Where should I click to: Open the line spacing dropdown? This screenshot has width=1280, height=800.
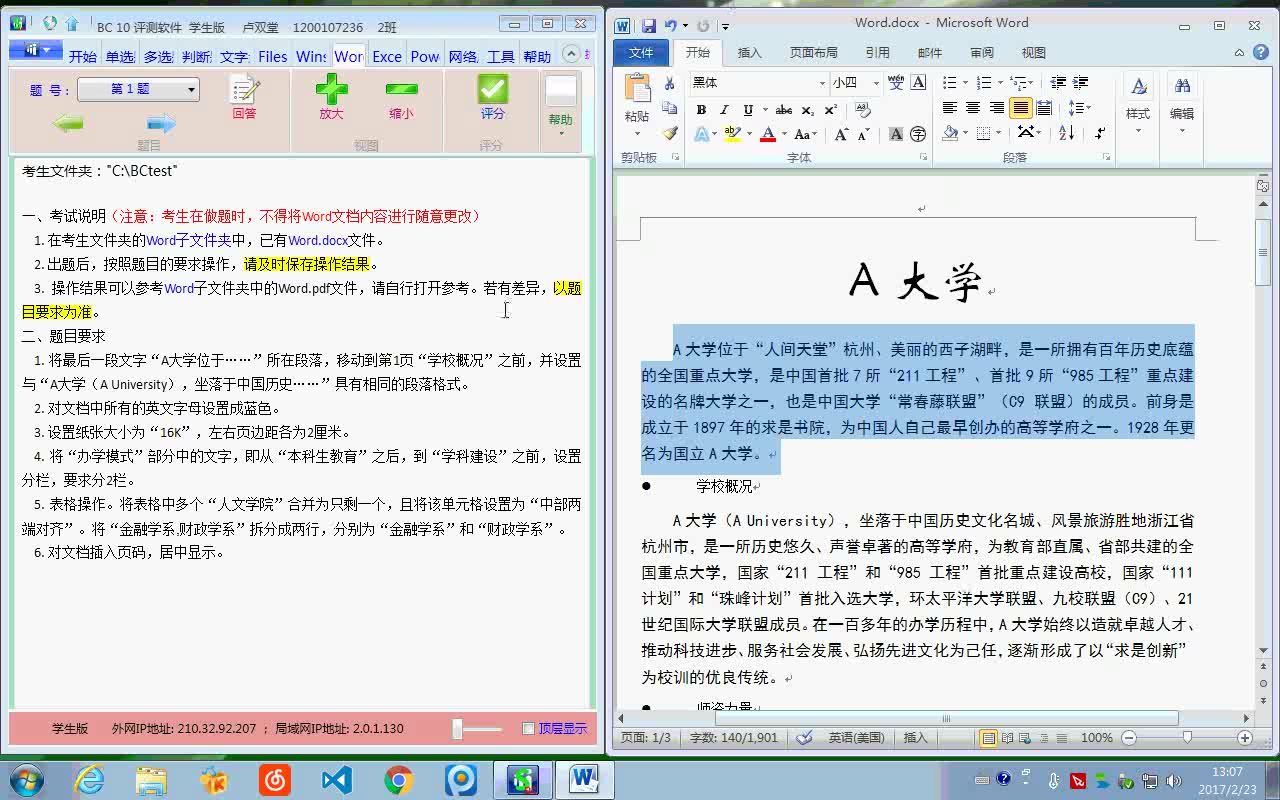[1078, 108]
